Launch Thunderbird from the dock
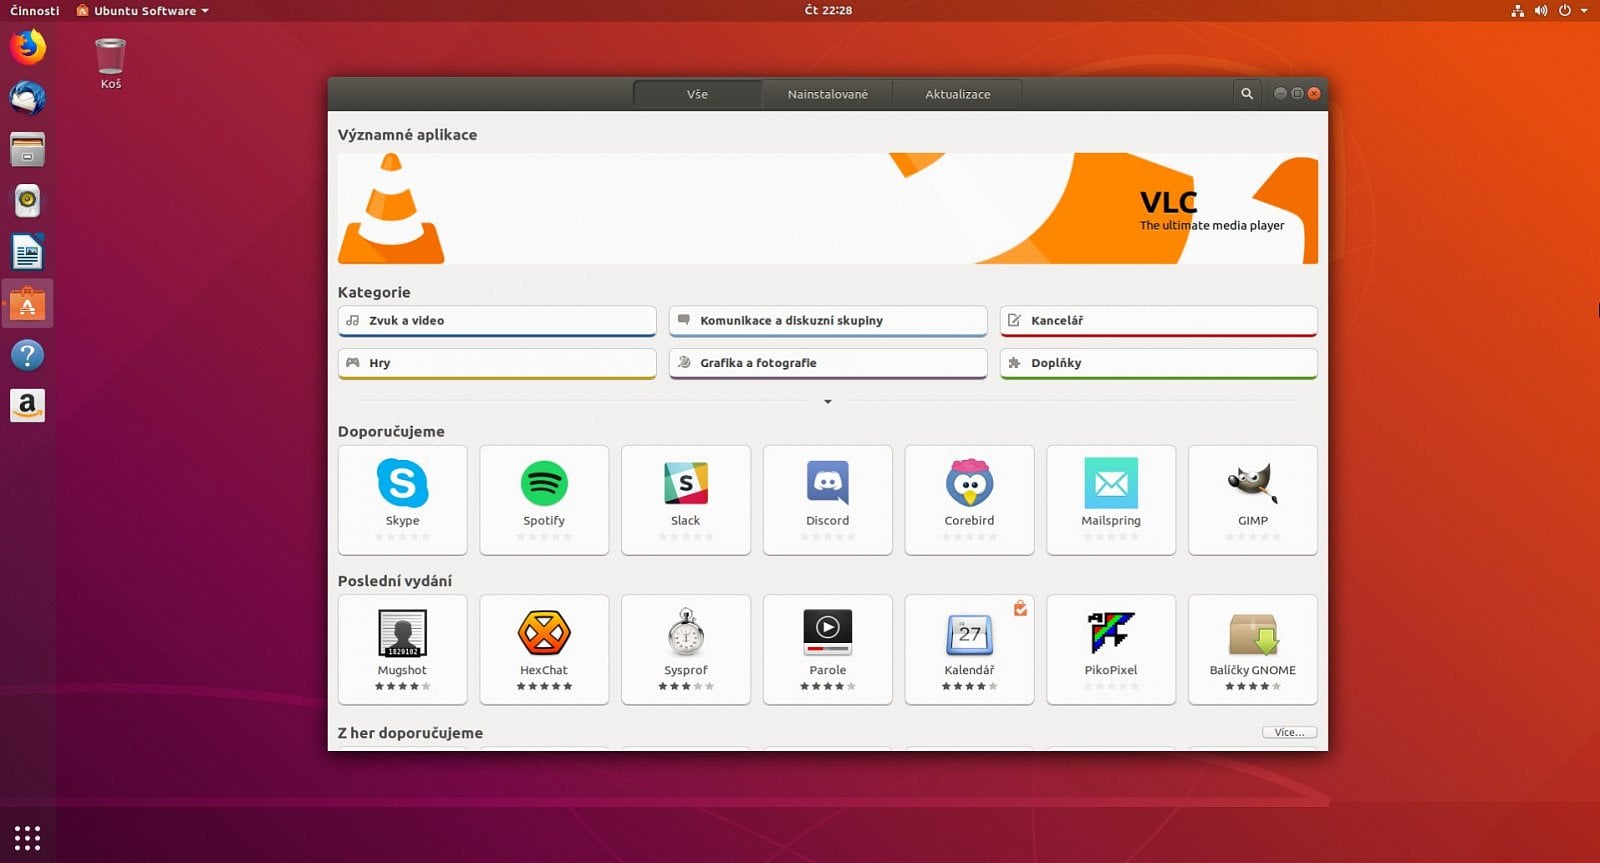1600x863 pixels. tap(27, 98)
